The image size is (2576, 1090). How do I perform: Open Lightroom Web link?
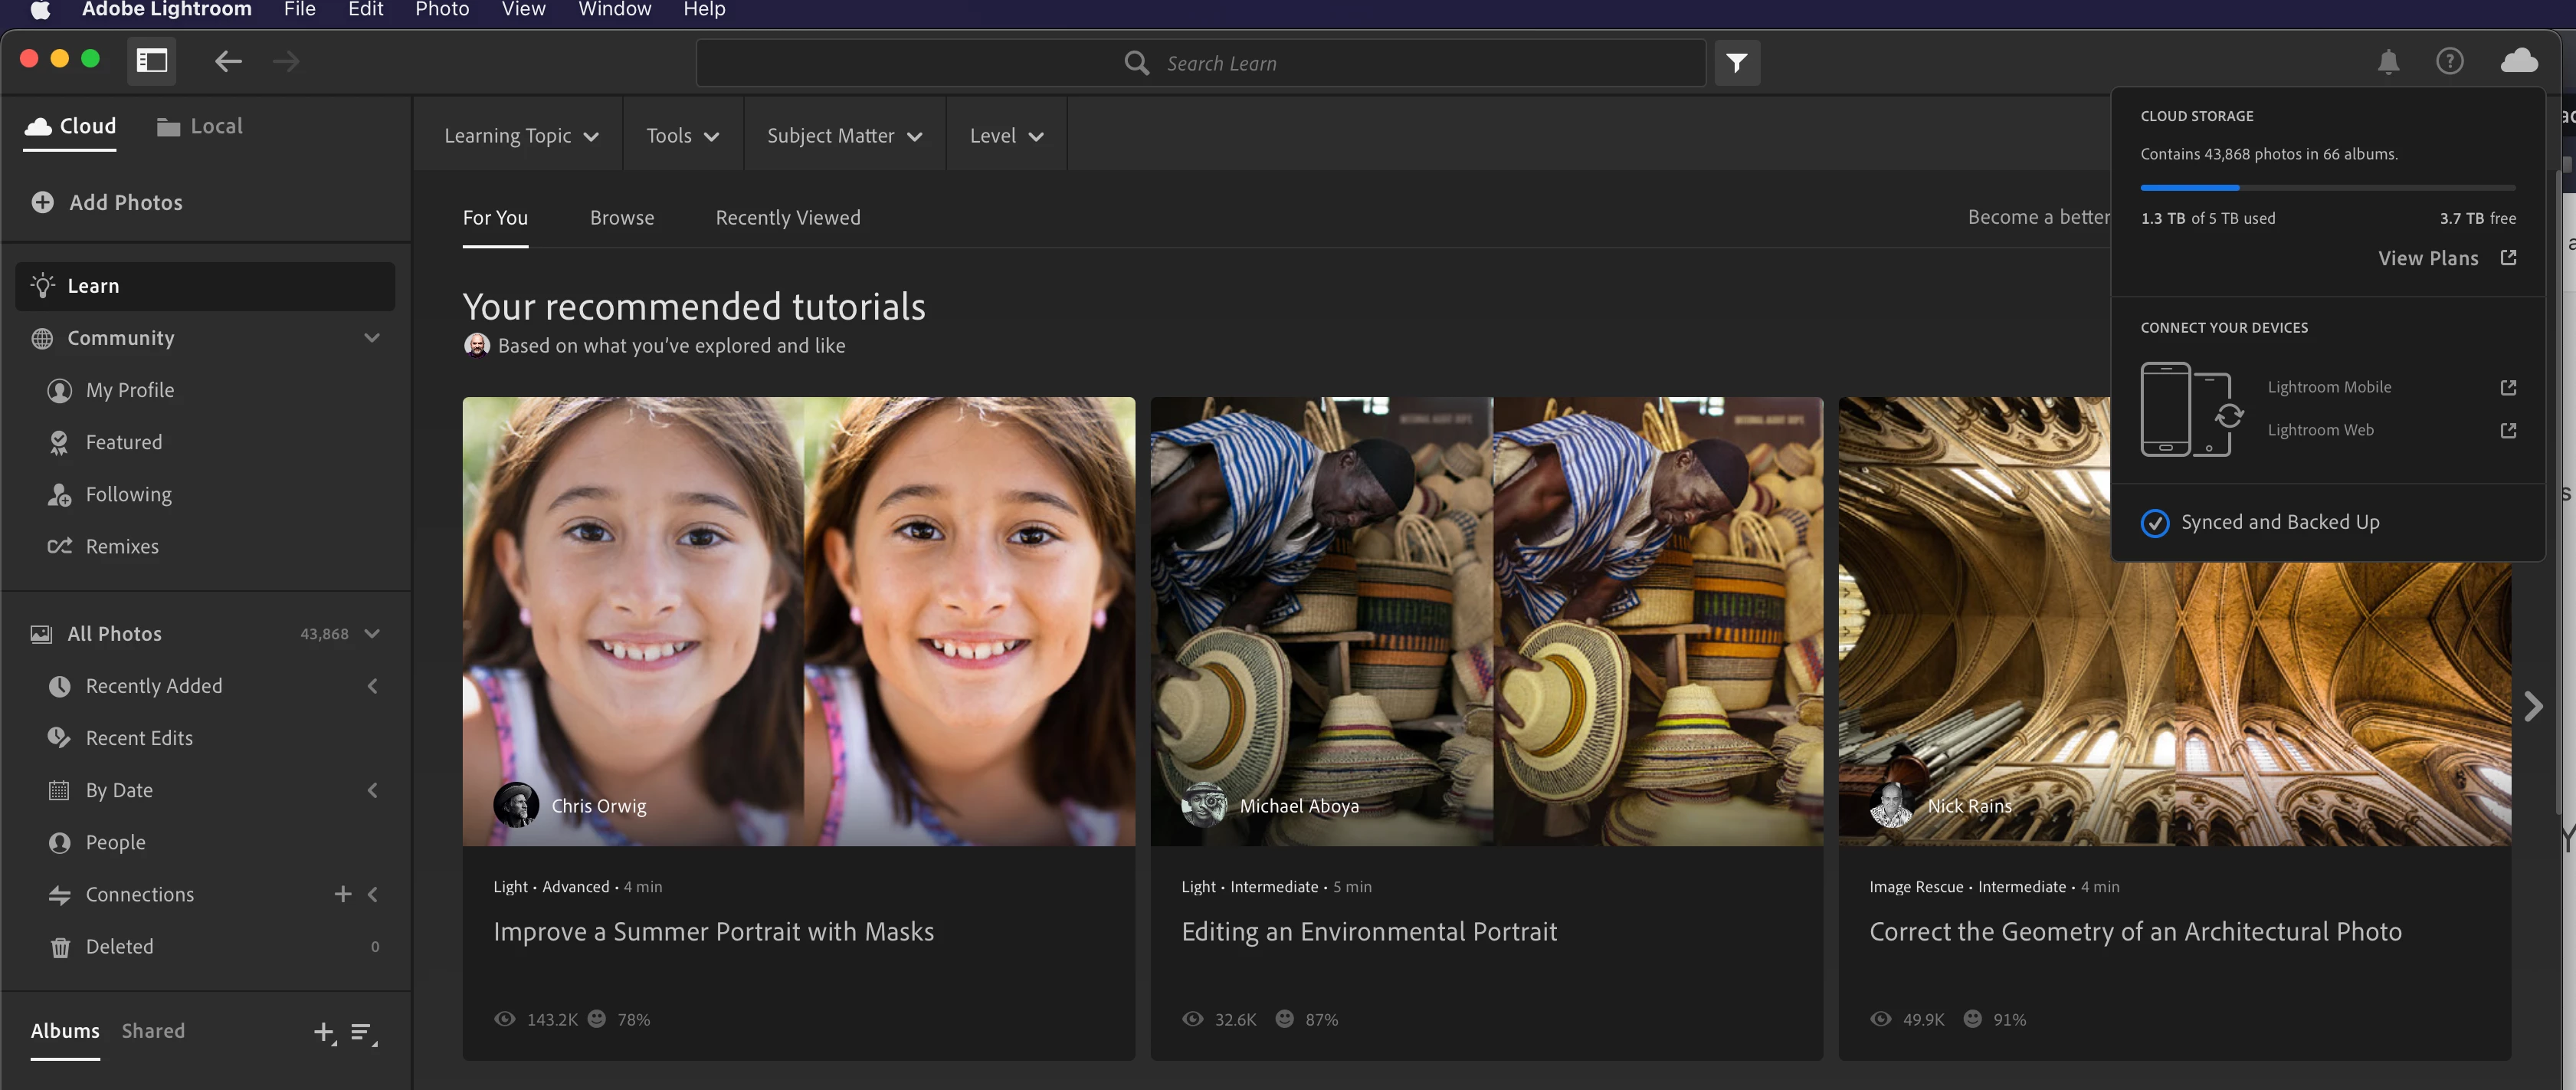[2320, 430]
